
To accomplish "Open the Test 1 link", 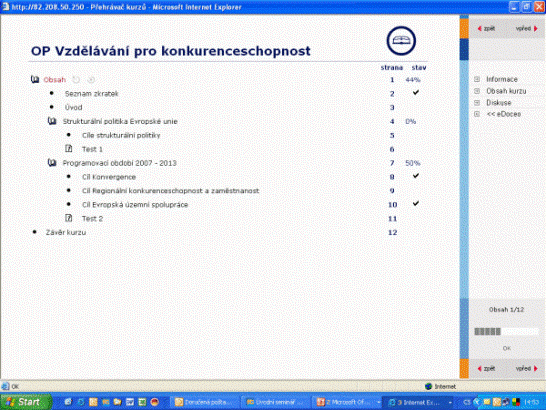I will 92,149.
